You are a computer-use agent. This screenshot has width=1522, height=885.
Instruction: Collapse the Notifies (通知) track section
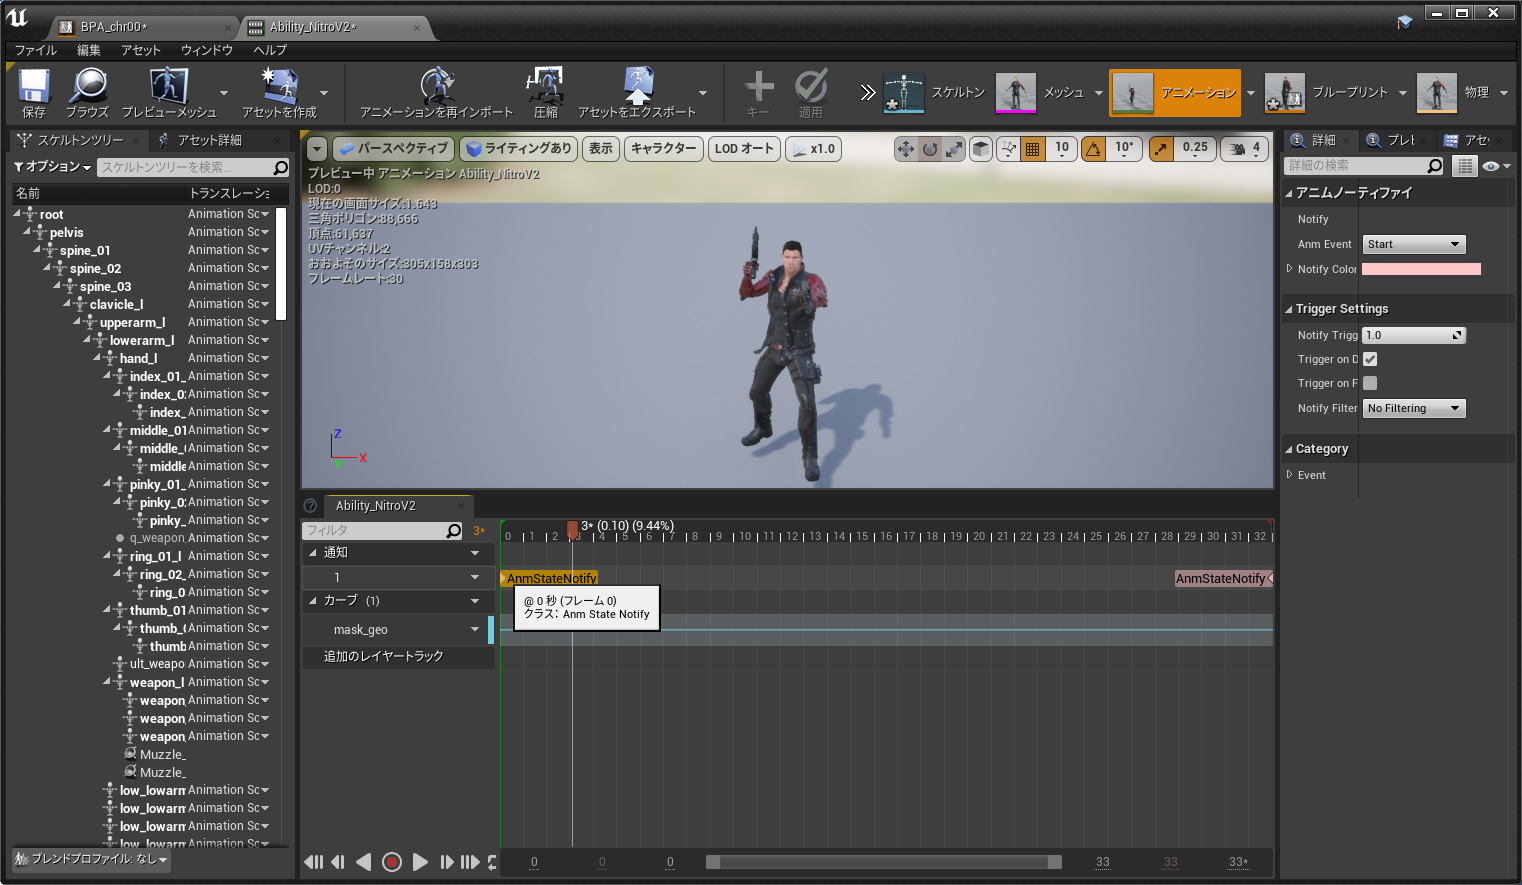[313, 553]
